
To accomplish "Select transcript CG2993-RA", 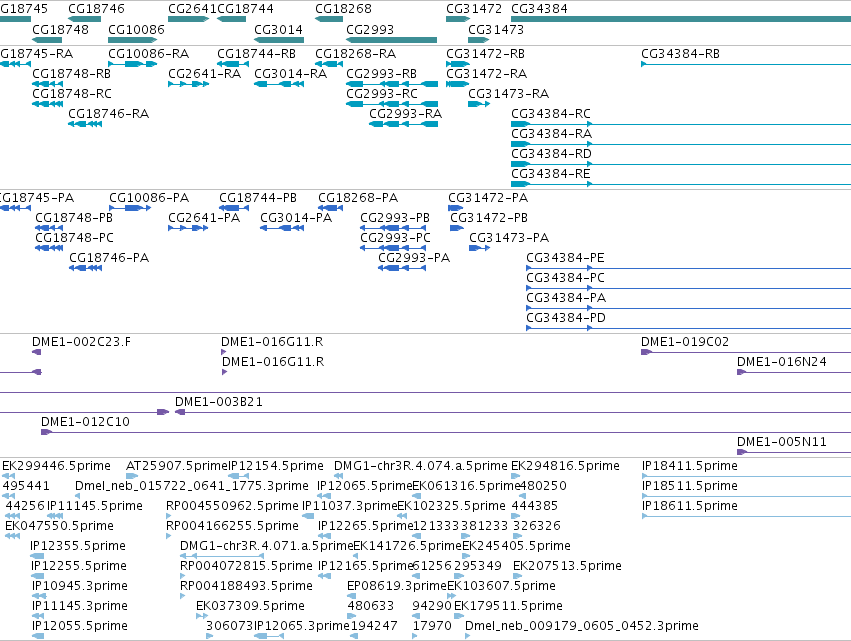I will tap(403, 124).
